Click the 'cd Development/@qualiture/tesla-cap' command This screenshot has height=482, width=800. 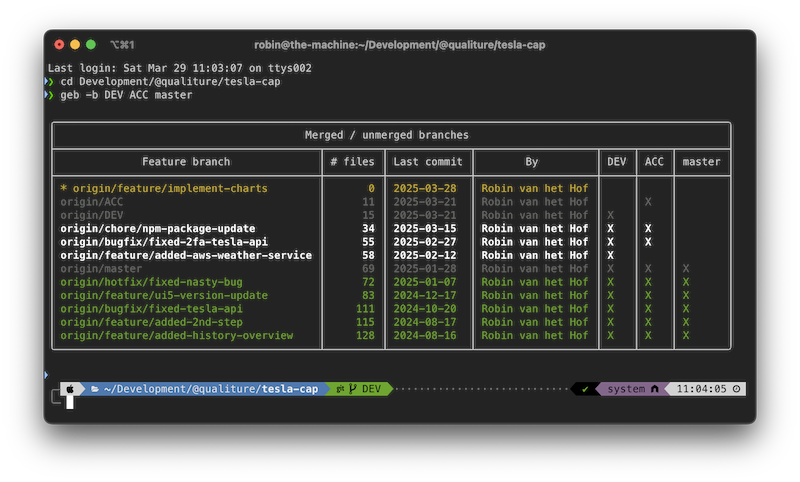pyautogui.click(x=170, y=82)
